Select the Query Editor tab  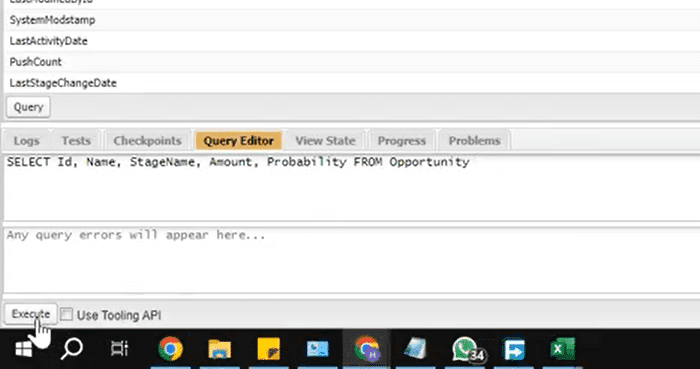[x=238, y=141]
